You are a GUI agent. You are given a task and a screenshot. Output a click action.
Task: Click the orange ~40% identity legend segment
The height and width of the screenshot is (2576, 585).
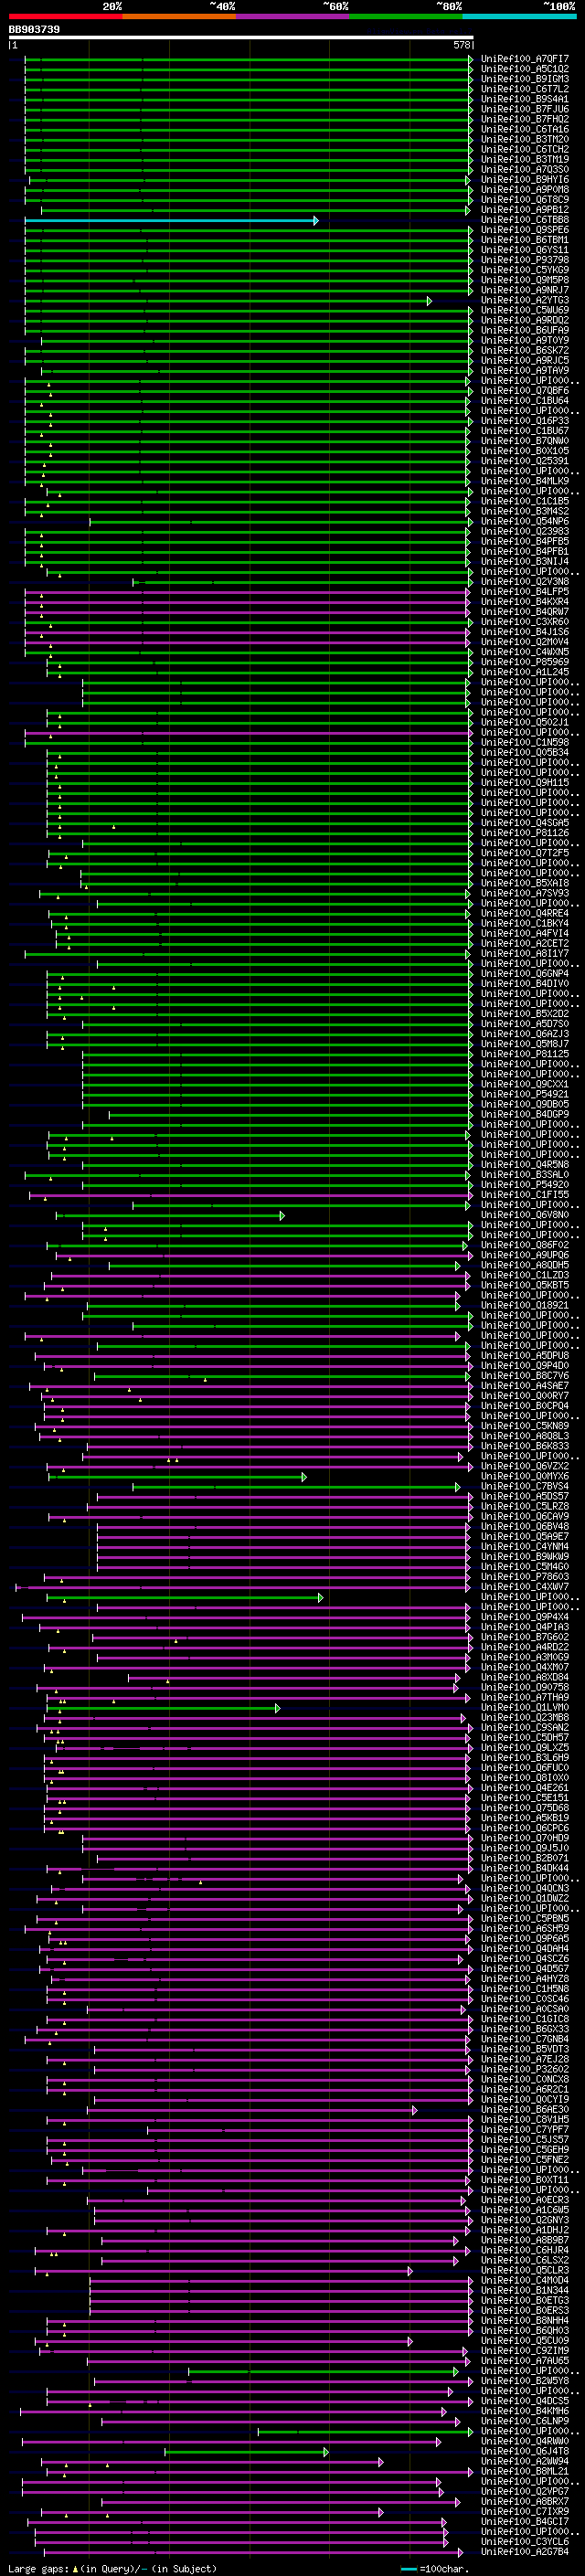180,16
